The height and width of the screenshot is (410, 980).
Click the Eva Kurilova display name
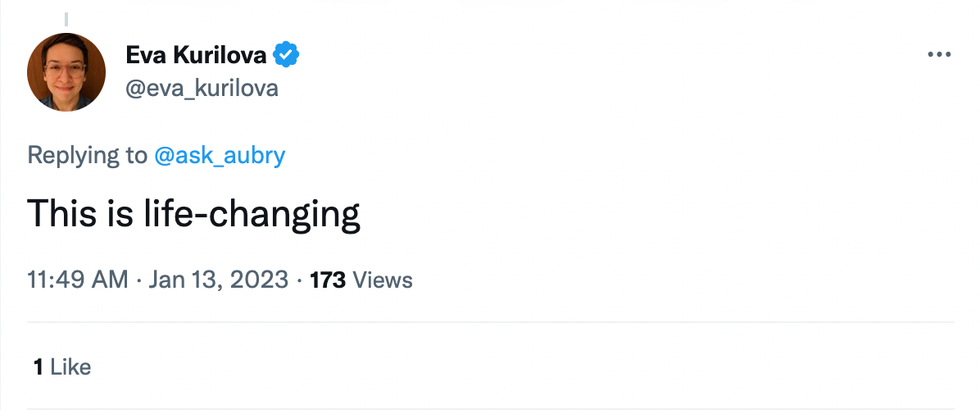(196, 54)
